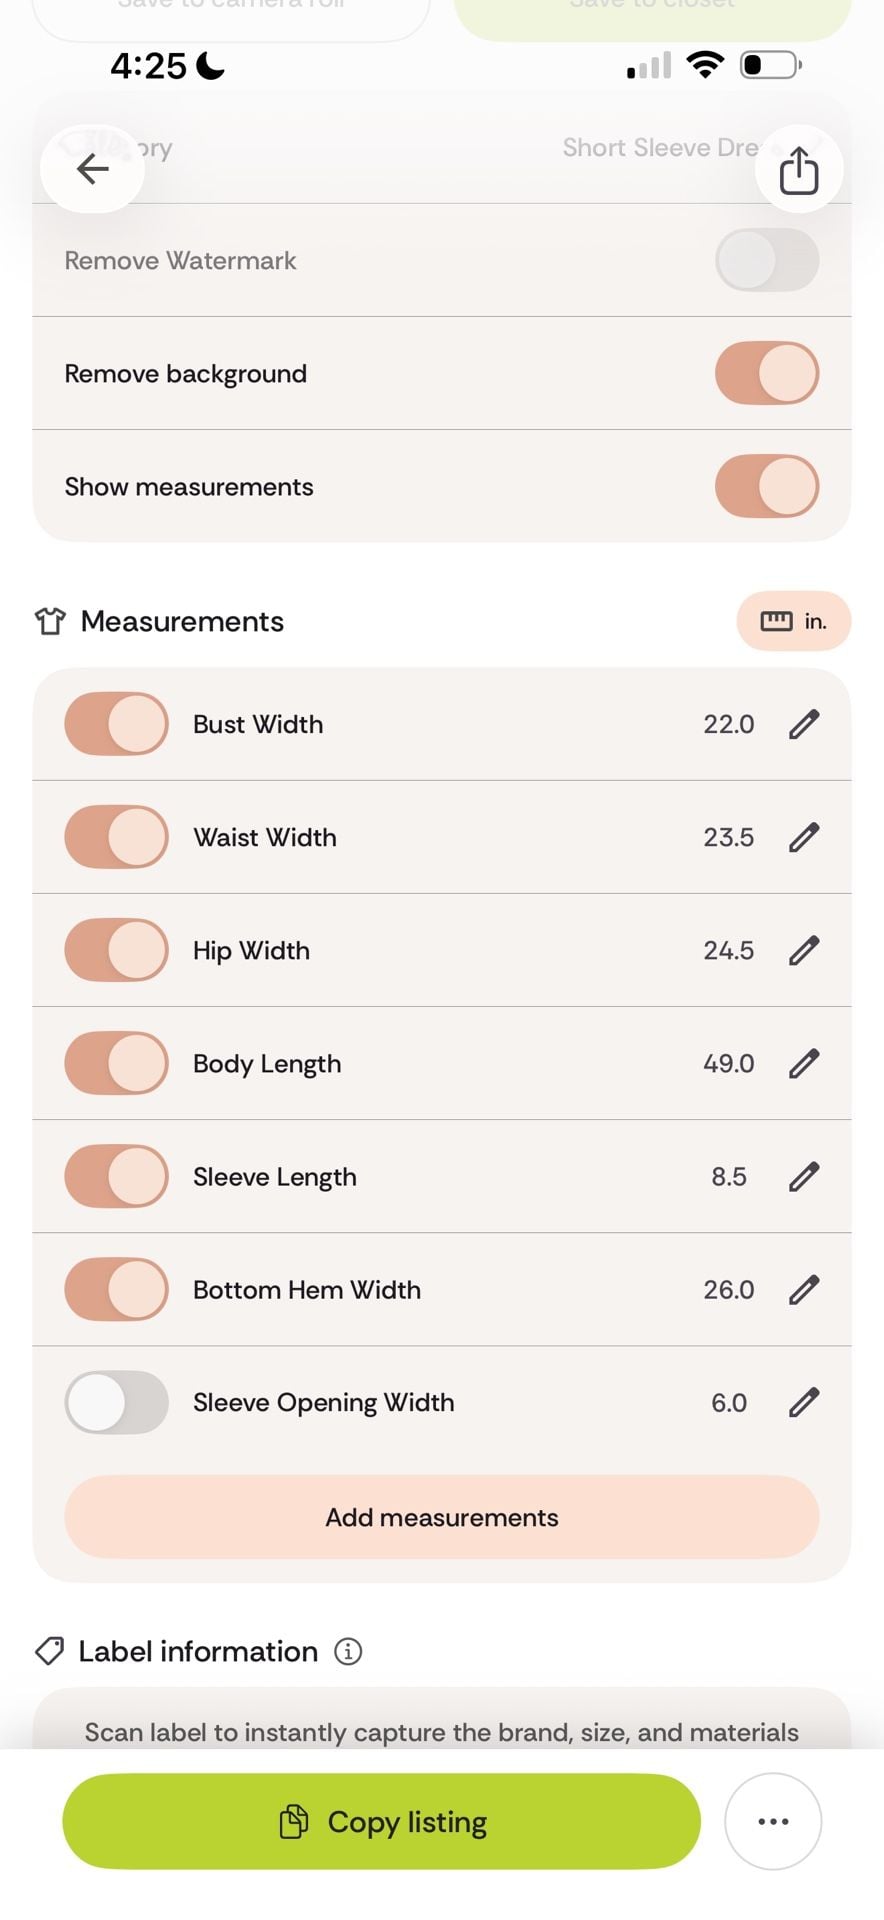Edit the Hip Width value

(804, 950)
